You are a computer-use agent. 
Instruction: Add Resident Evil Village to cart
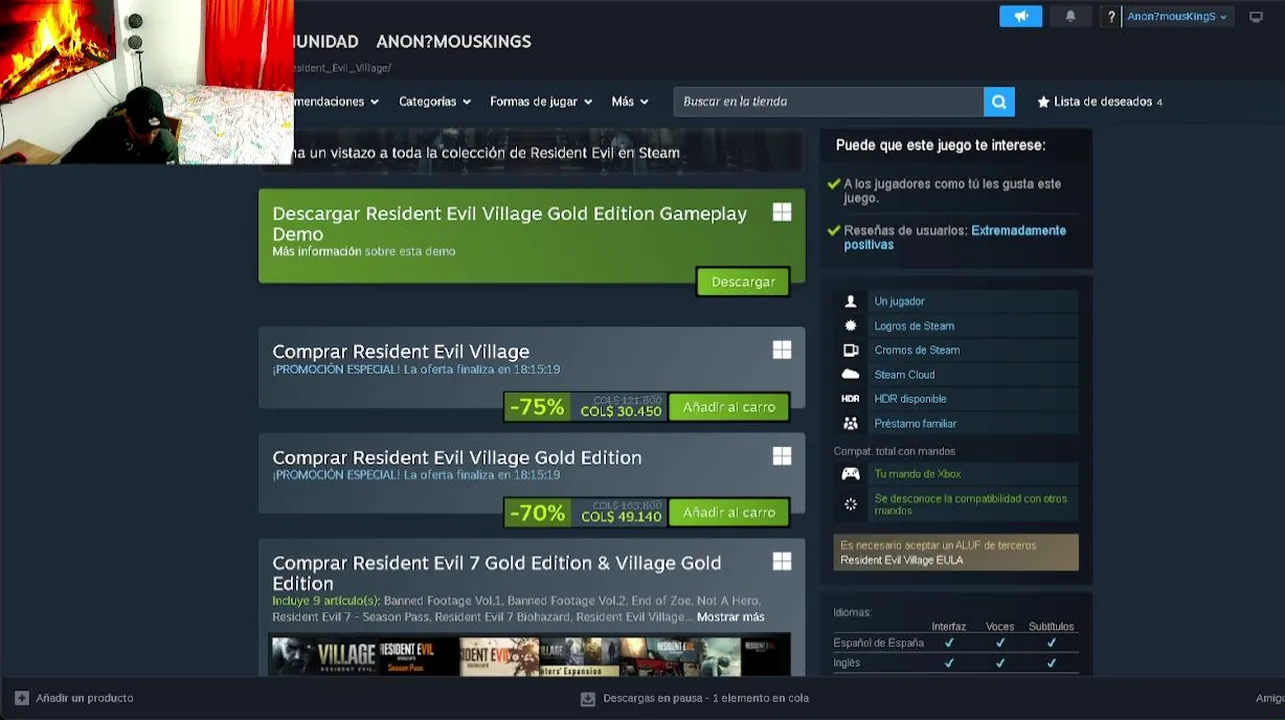pos(729,407)
